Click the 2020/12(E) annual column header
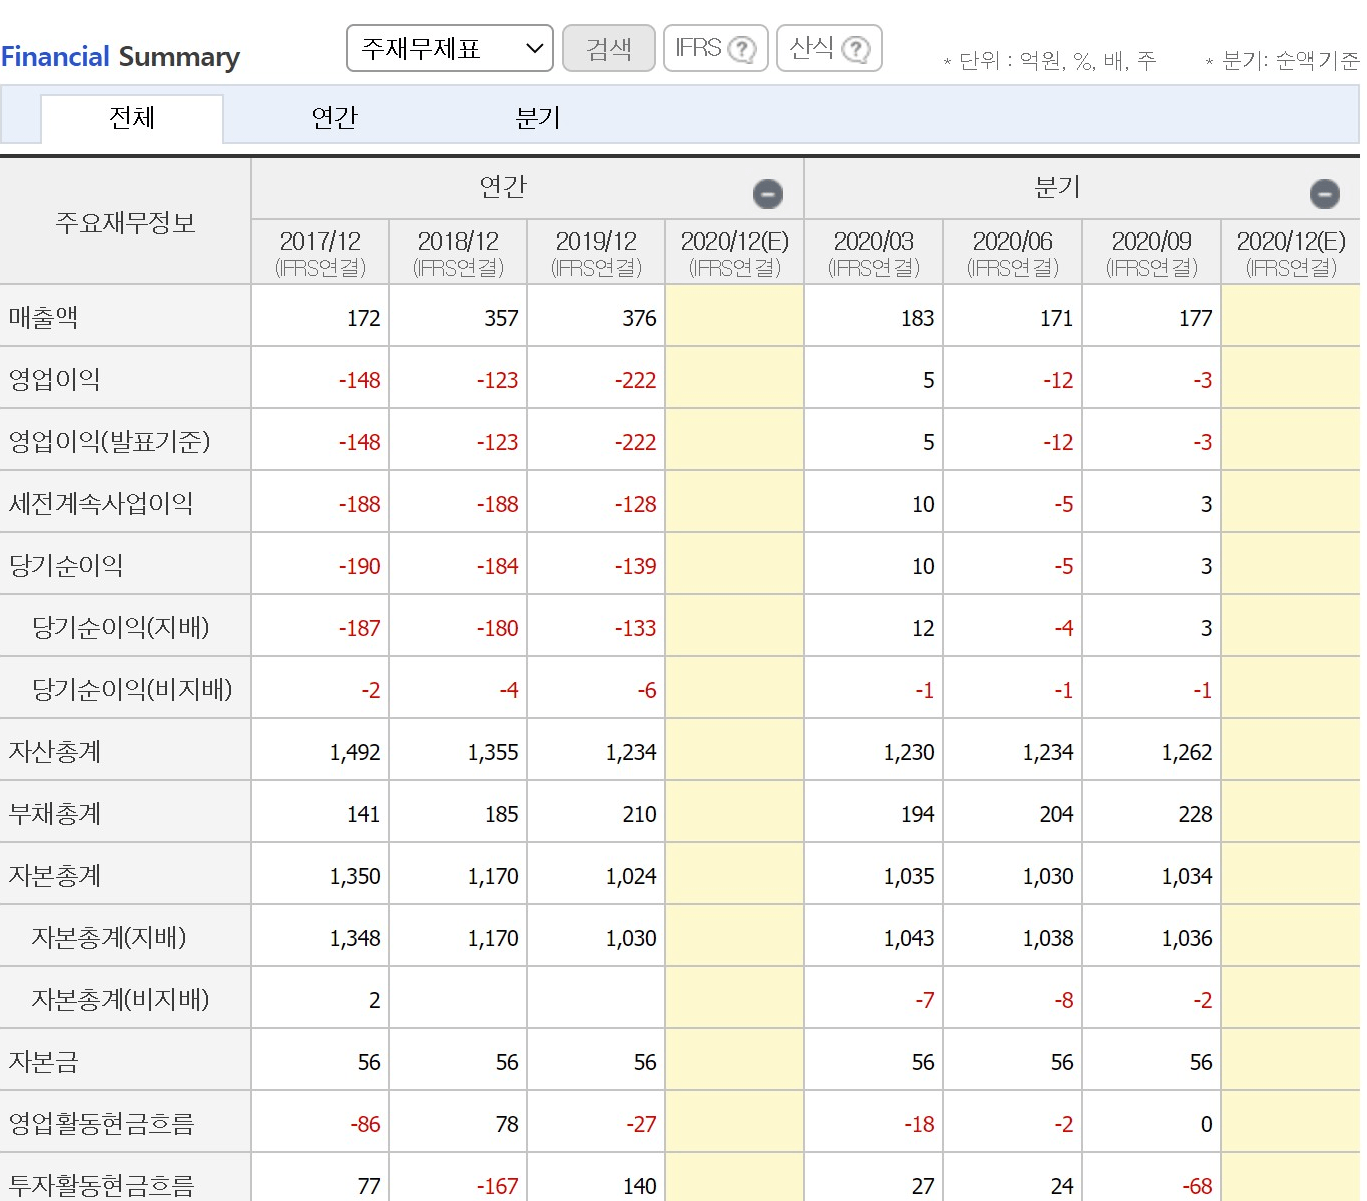Viewport: 1367px width, 1201px height. (734, 252)
